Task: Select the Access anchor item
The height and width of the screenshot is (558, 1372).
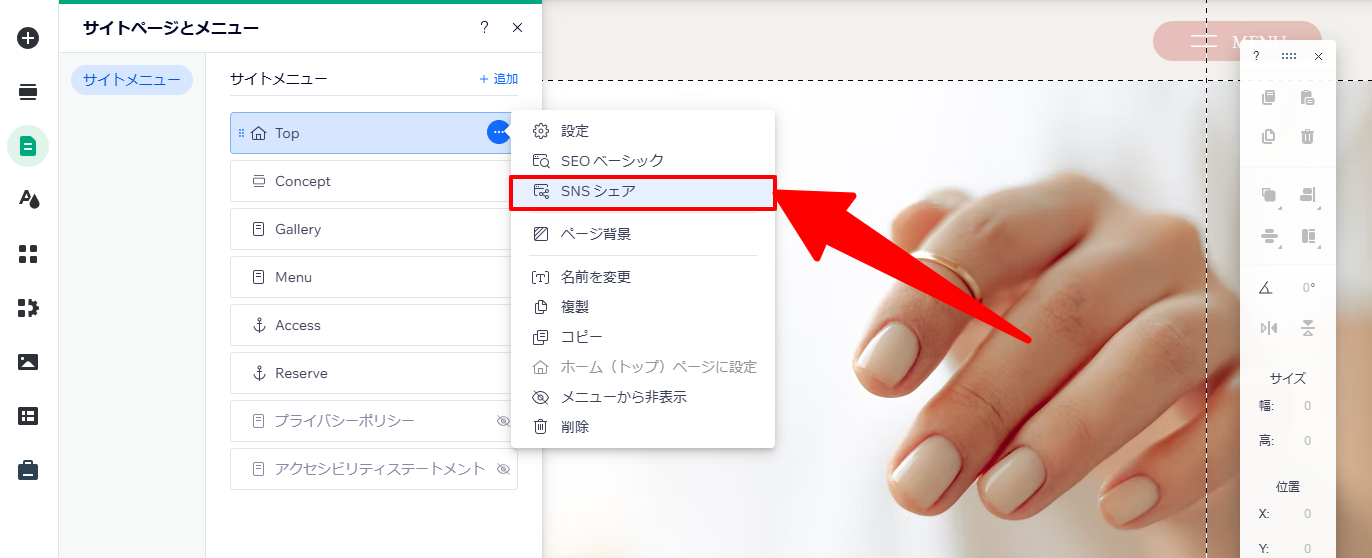Action: tap(373, 325)
